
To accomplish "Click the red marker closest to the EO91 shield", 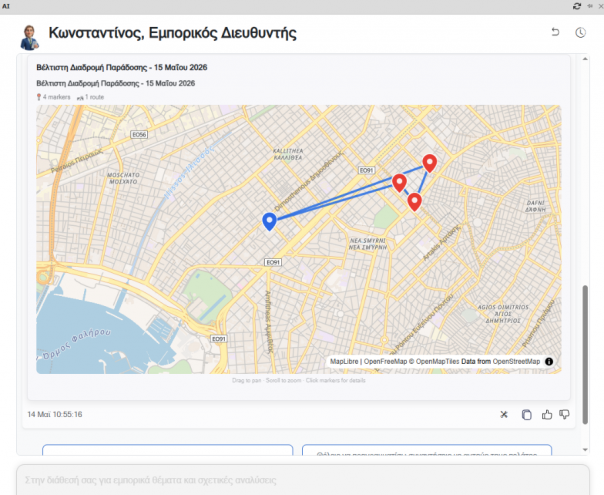I will click(399, 183).
